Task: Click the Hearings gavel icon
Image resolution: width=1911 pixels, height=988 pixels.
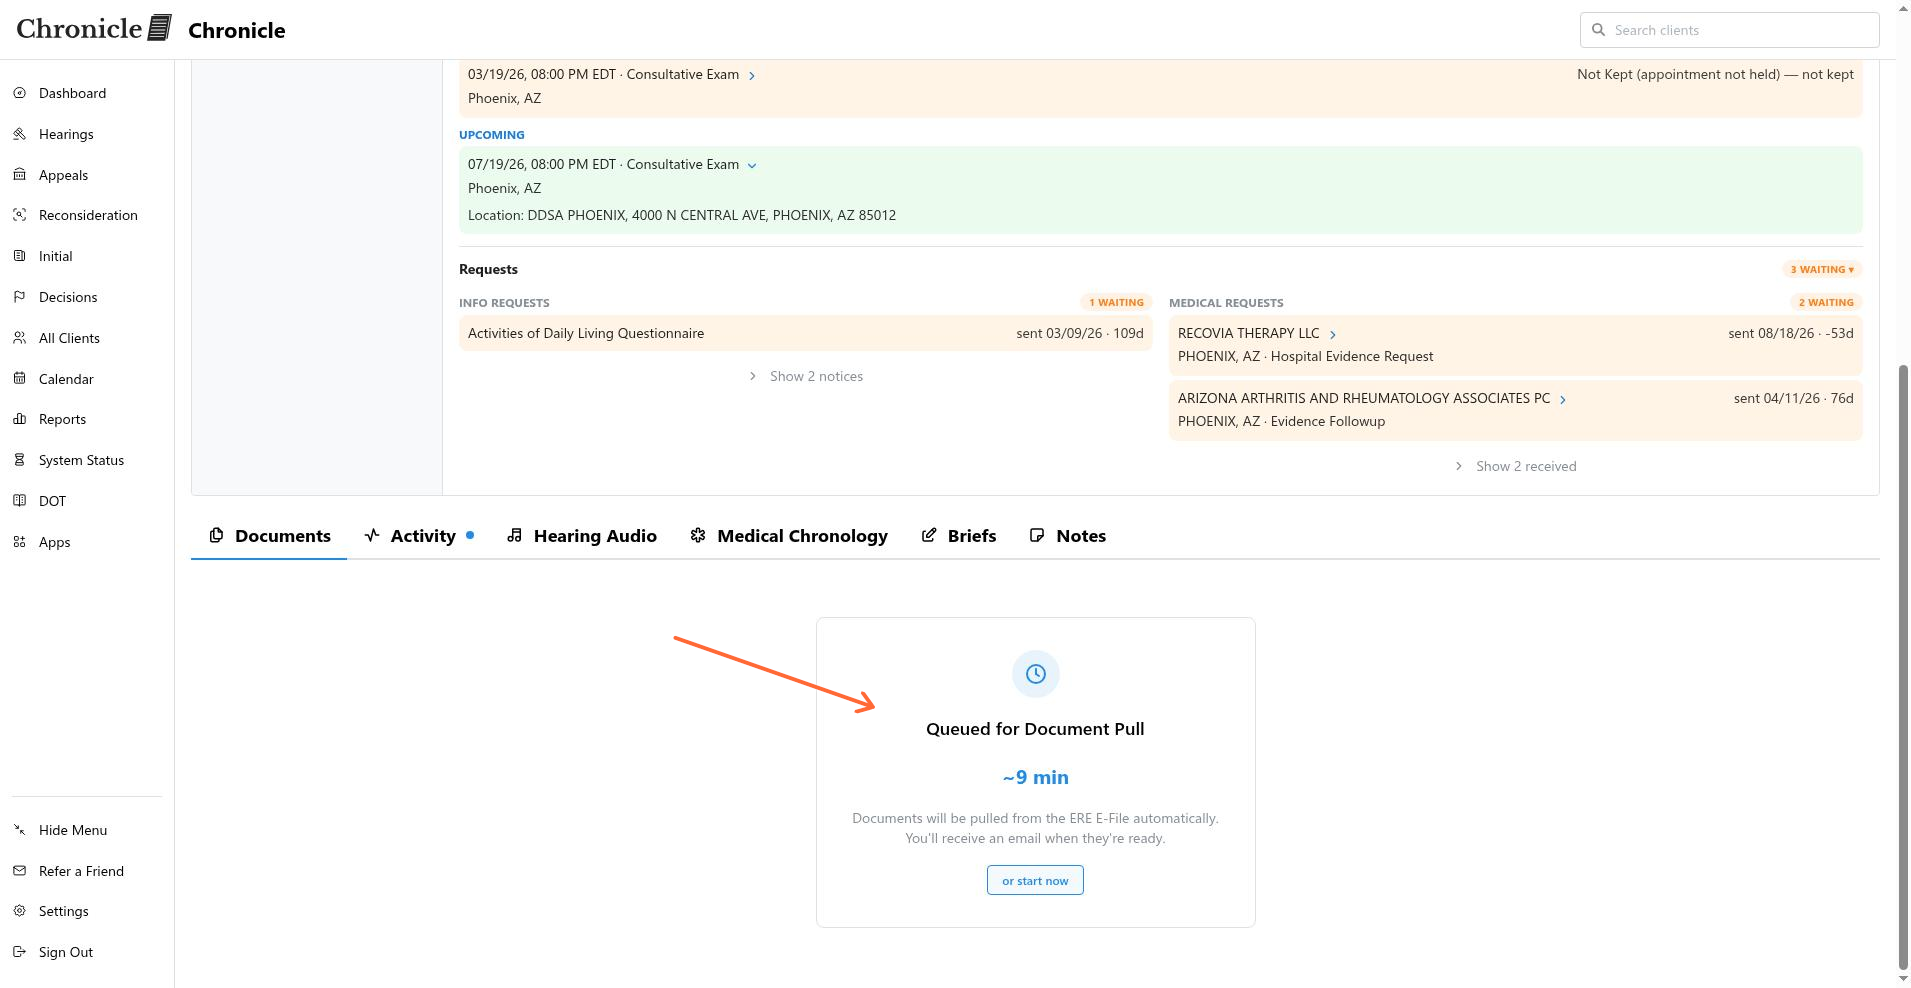Action: [x=19, y=134]
